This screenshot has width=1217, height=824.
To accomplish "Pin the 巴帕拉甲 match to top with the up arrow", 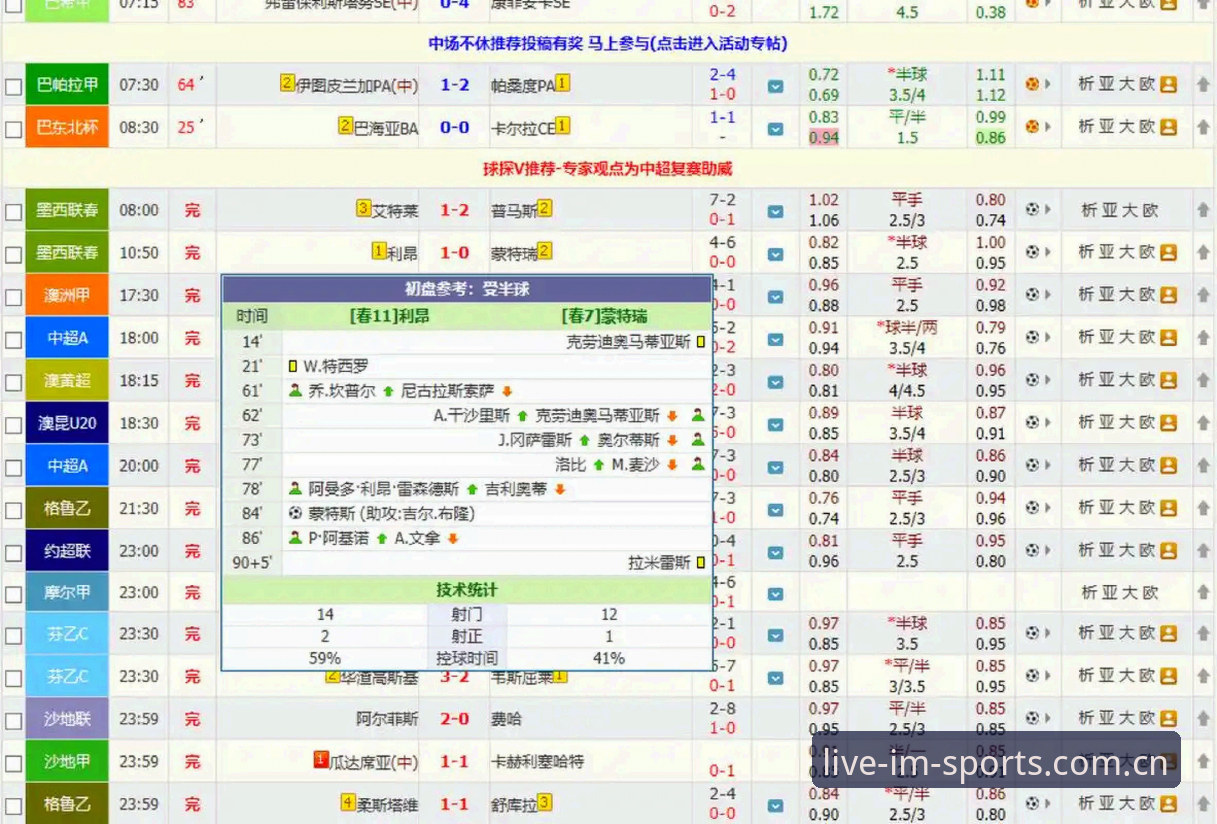I will 1202,85.
